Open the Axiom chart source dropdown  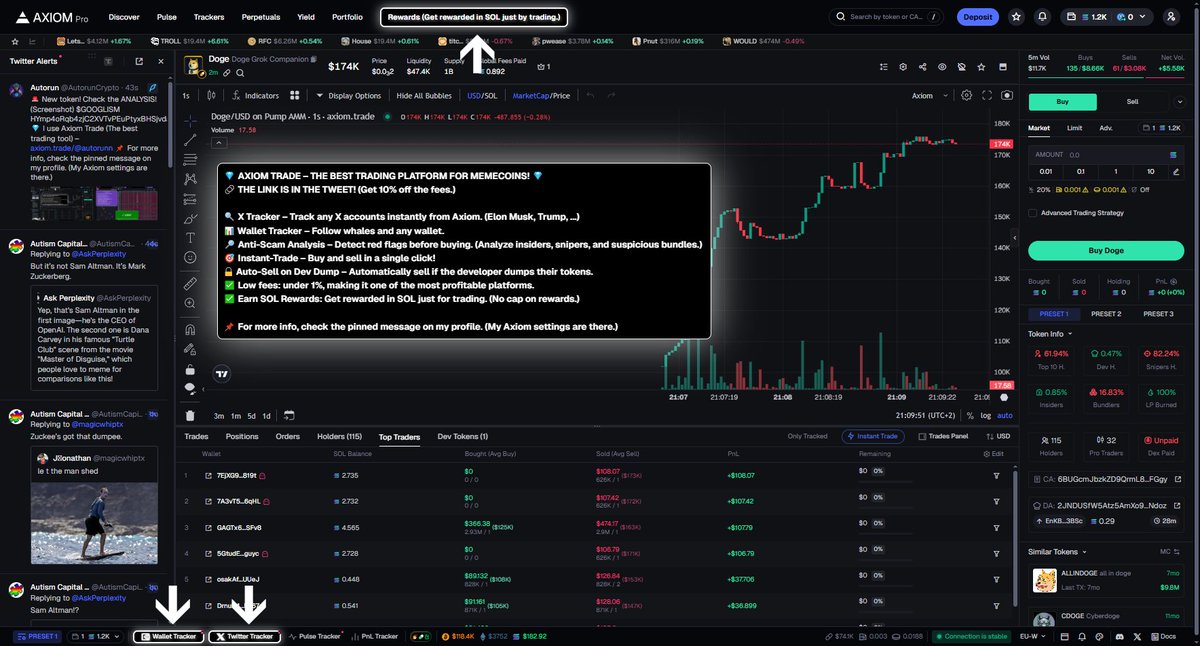(x=927, y=96)
